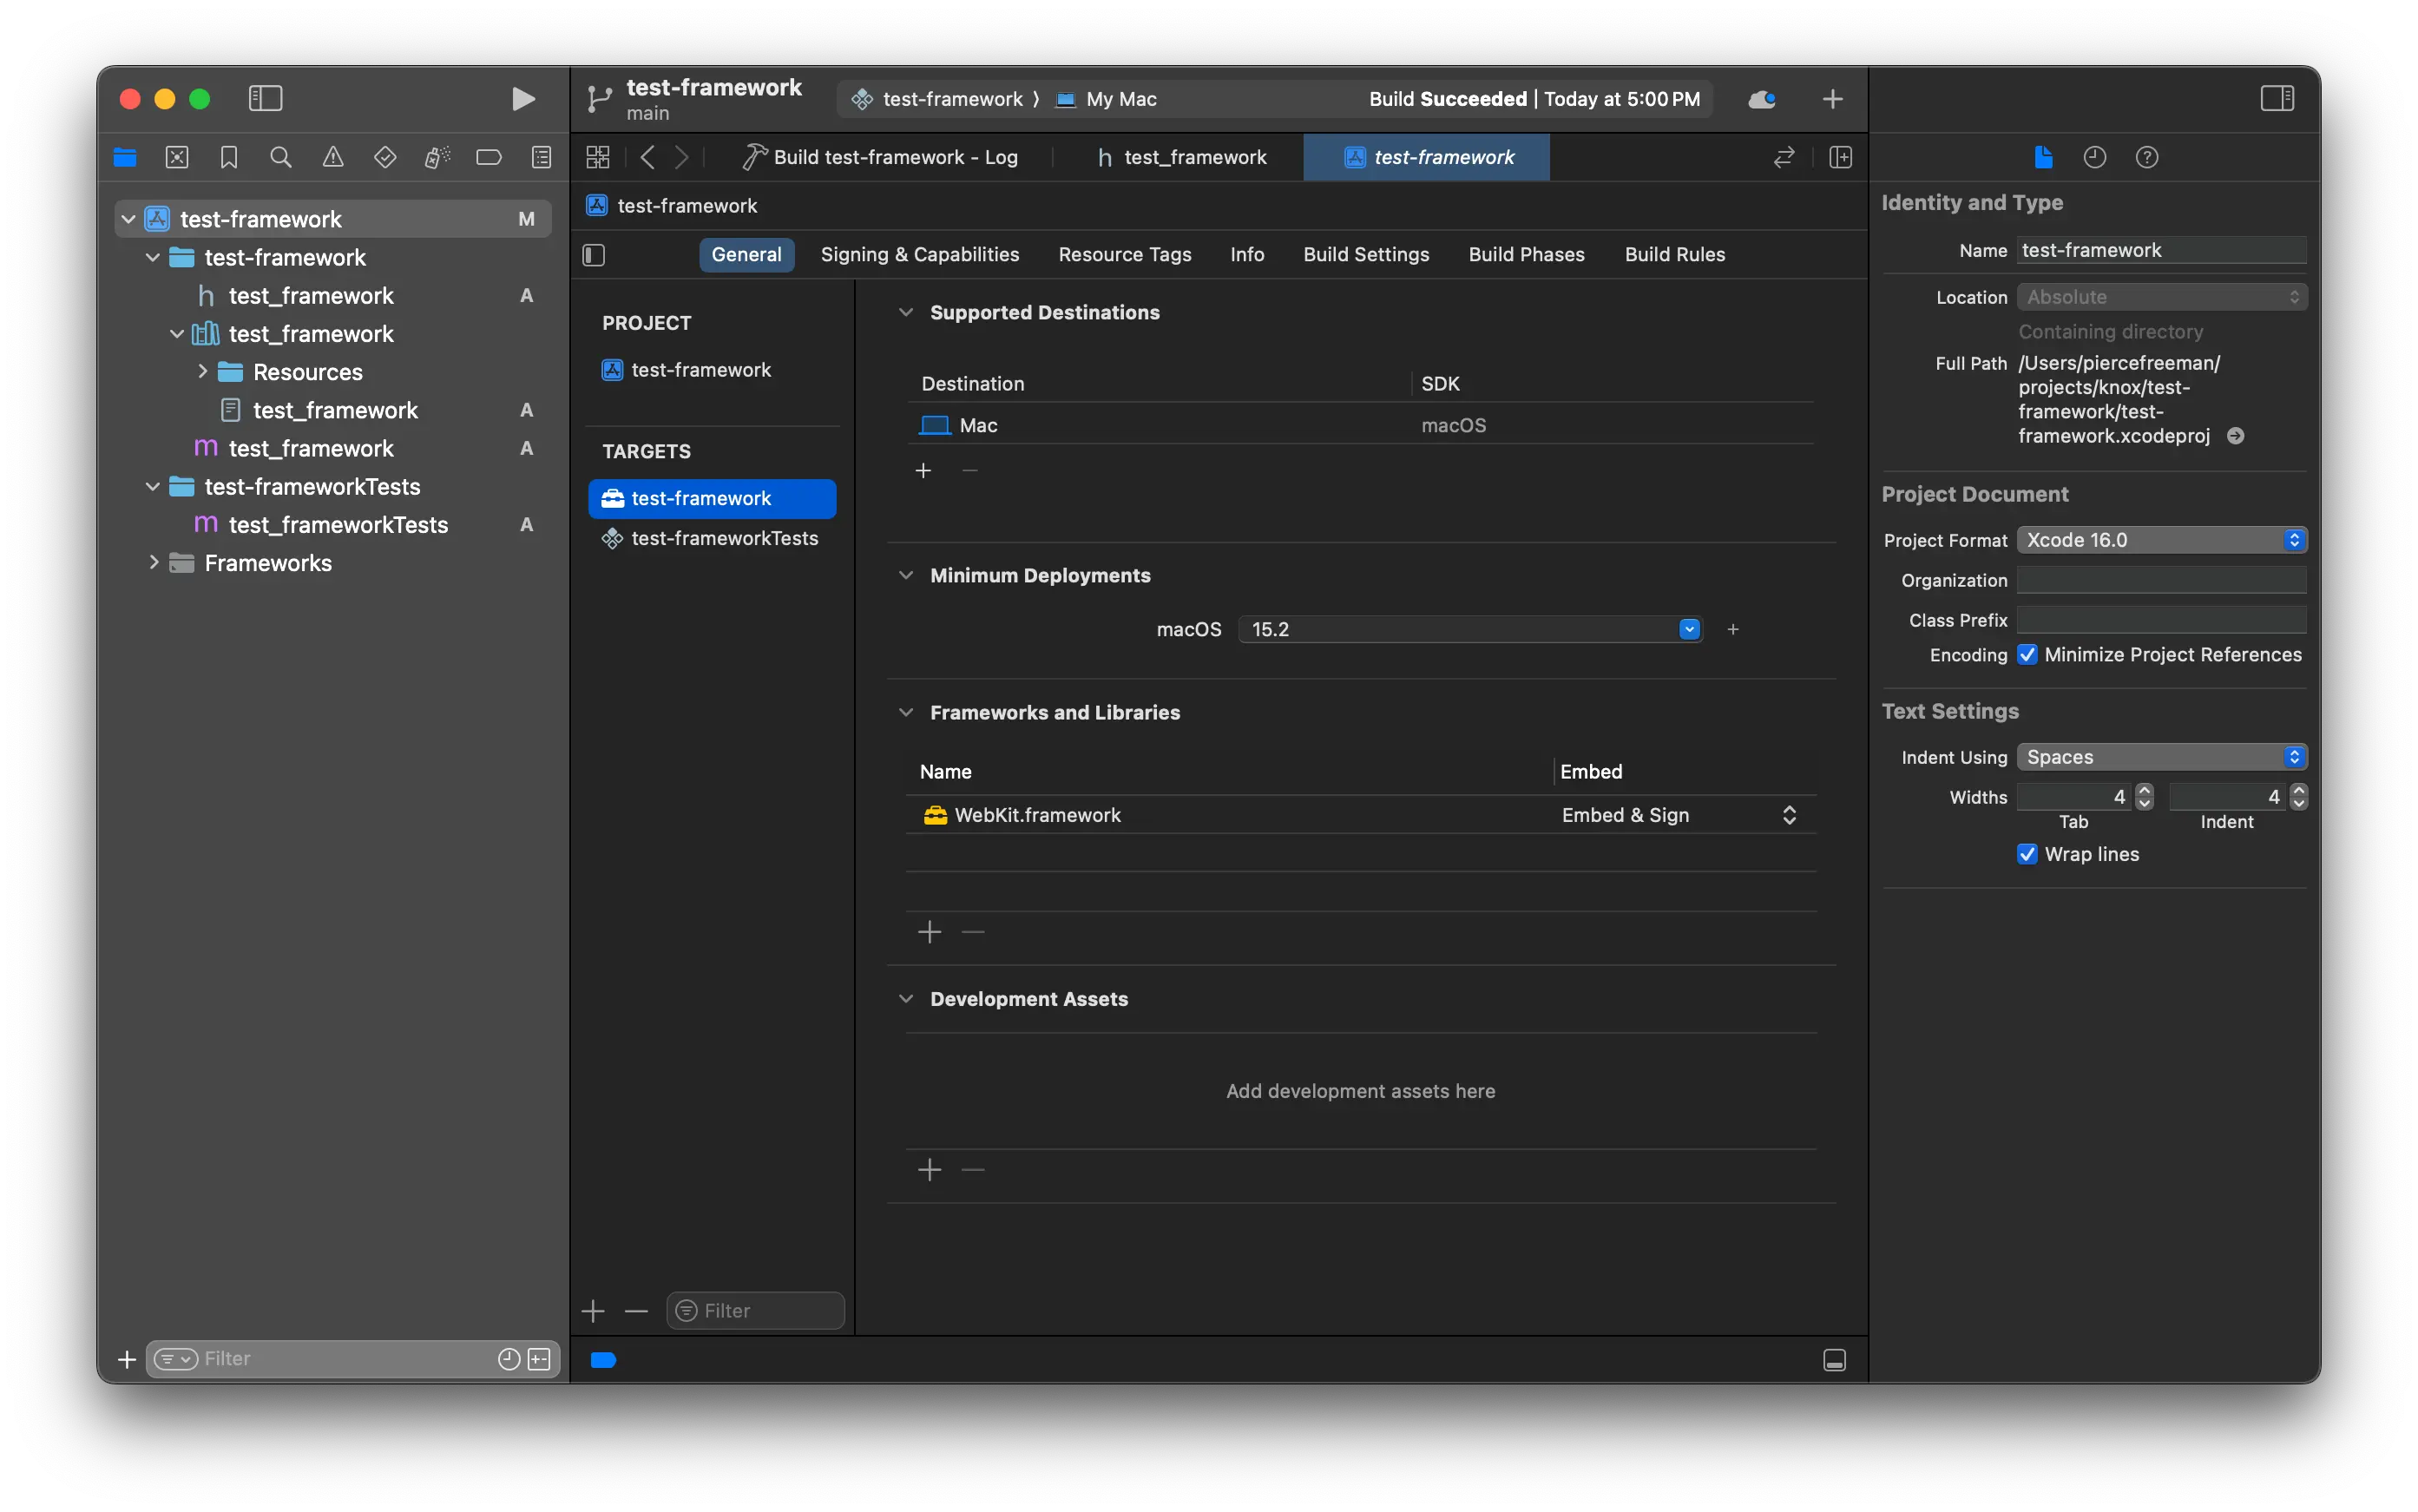The width and height of the screenshot is (2418, 1512).
Task: Select the Bookmarks navigator icon
Action: [228, 157]
